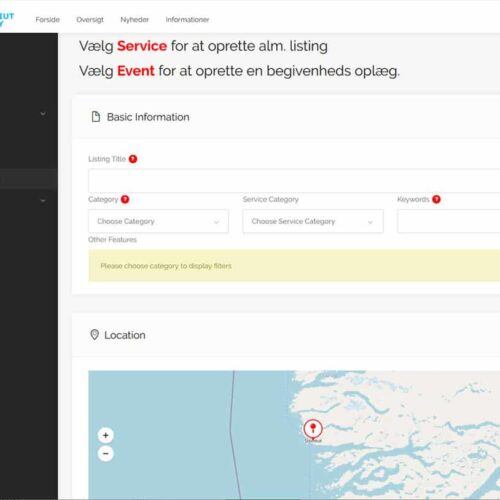Image resolution: width=500 pixels, height=500 pixels.
Task: Expand the upper sidebar chevron
Action: [x=43, y=114]
